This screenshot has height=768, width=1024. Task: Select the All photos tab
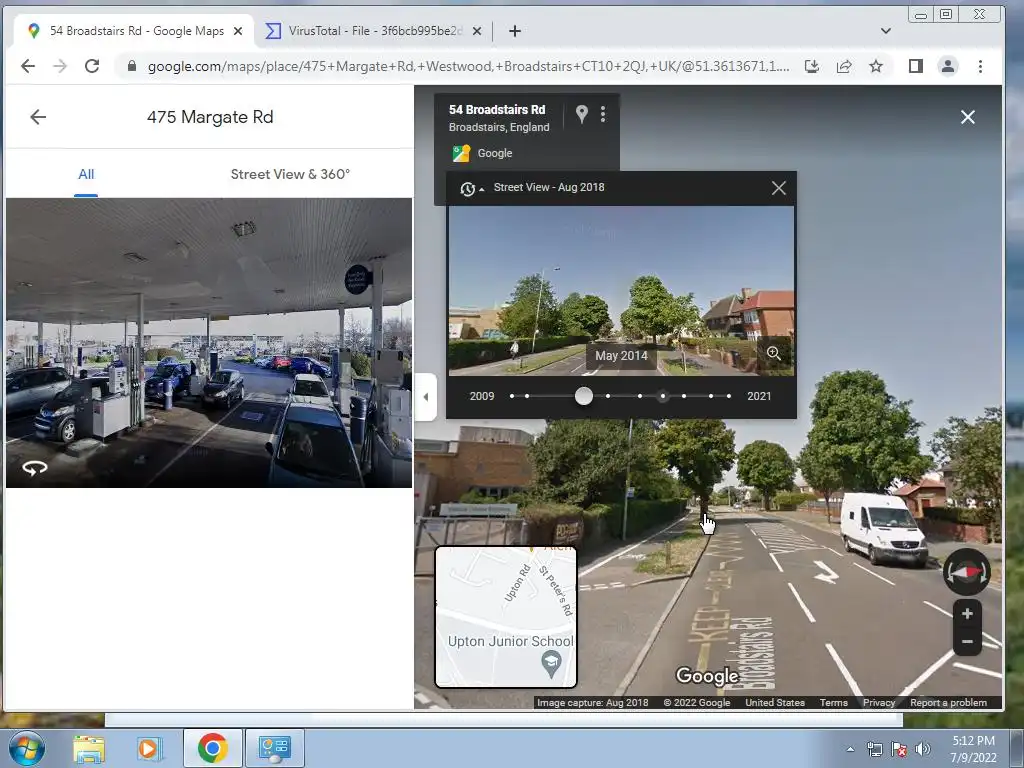[x=86, y=174]
